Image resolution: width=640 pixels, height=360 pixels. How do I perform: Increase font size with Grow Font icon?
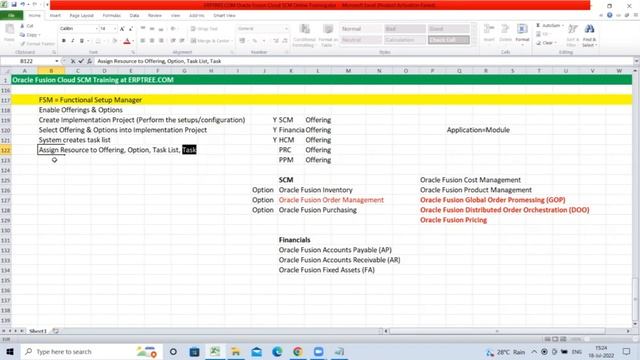(x=122, y=29)
